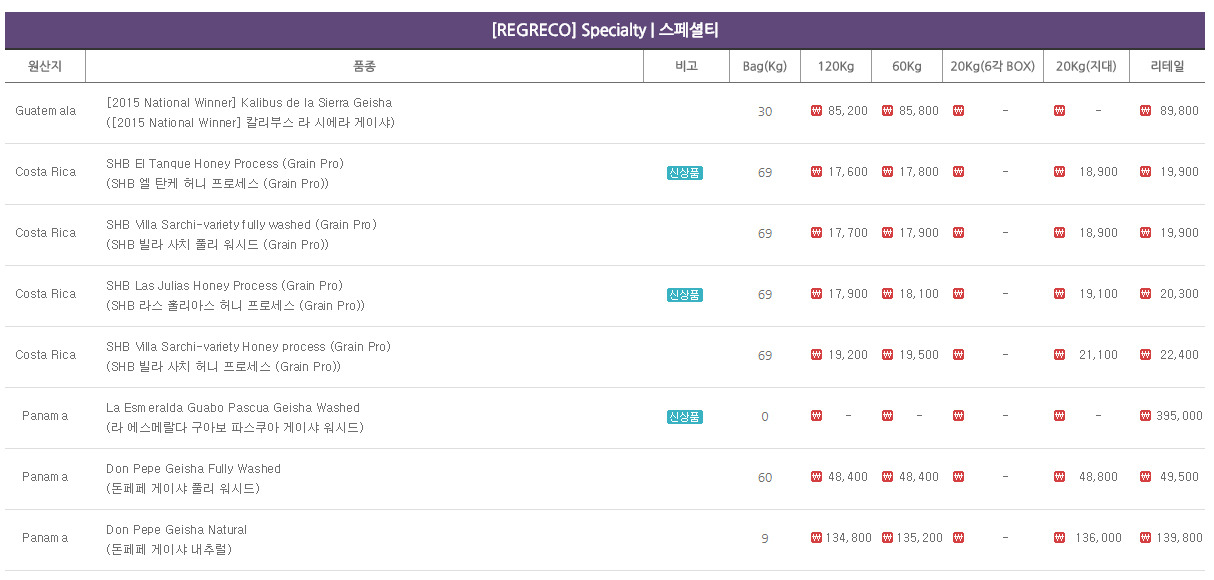Viewport: 1214px width, 580px height.
Task: Click retail price 19,900 in El Tanque row
Action: pos(1180,172)
